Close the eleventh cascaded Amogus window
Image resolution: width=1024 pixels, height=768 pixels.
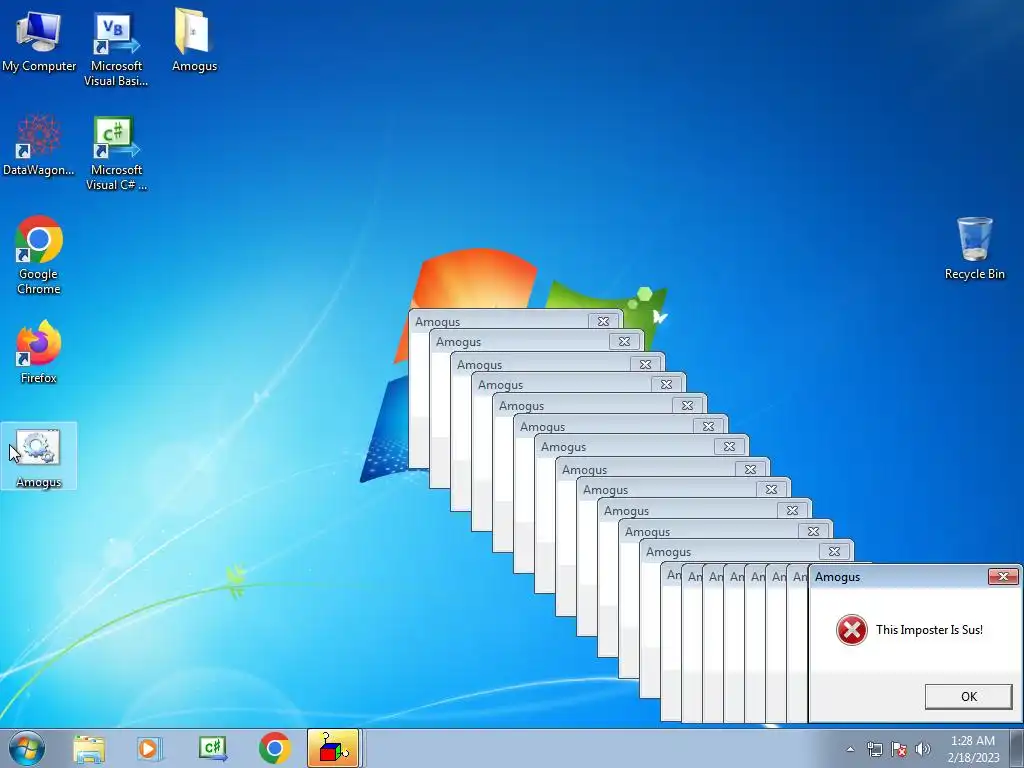(x=812, y=532)
